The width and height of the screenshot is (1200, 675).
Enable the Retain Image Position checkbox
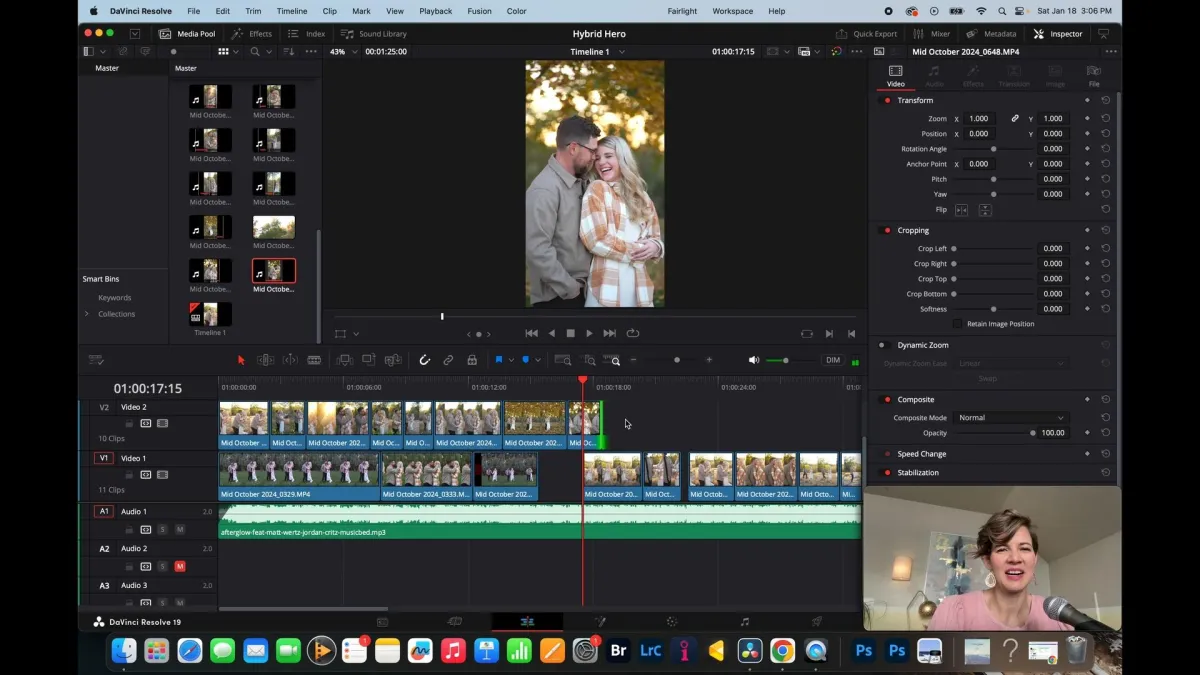click(x=957, y=324)
